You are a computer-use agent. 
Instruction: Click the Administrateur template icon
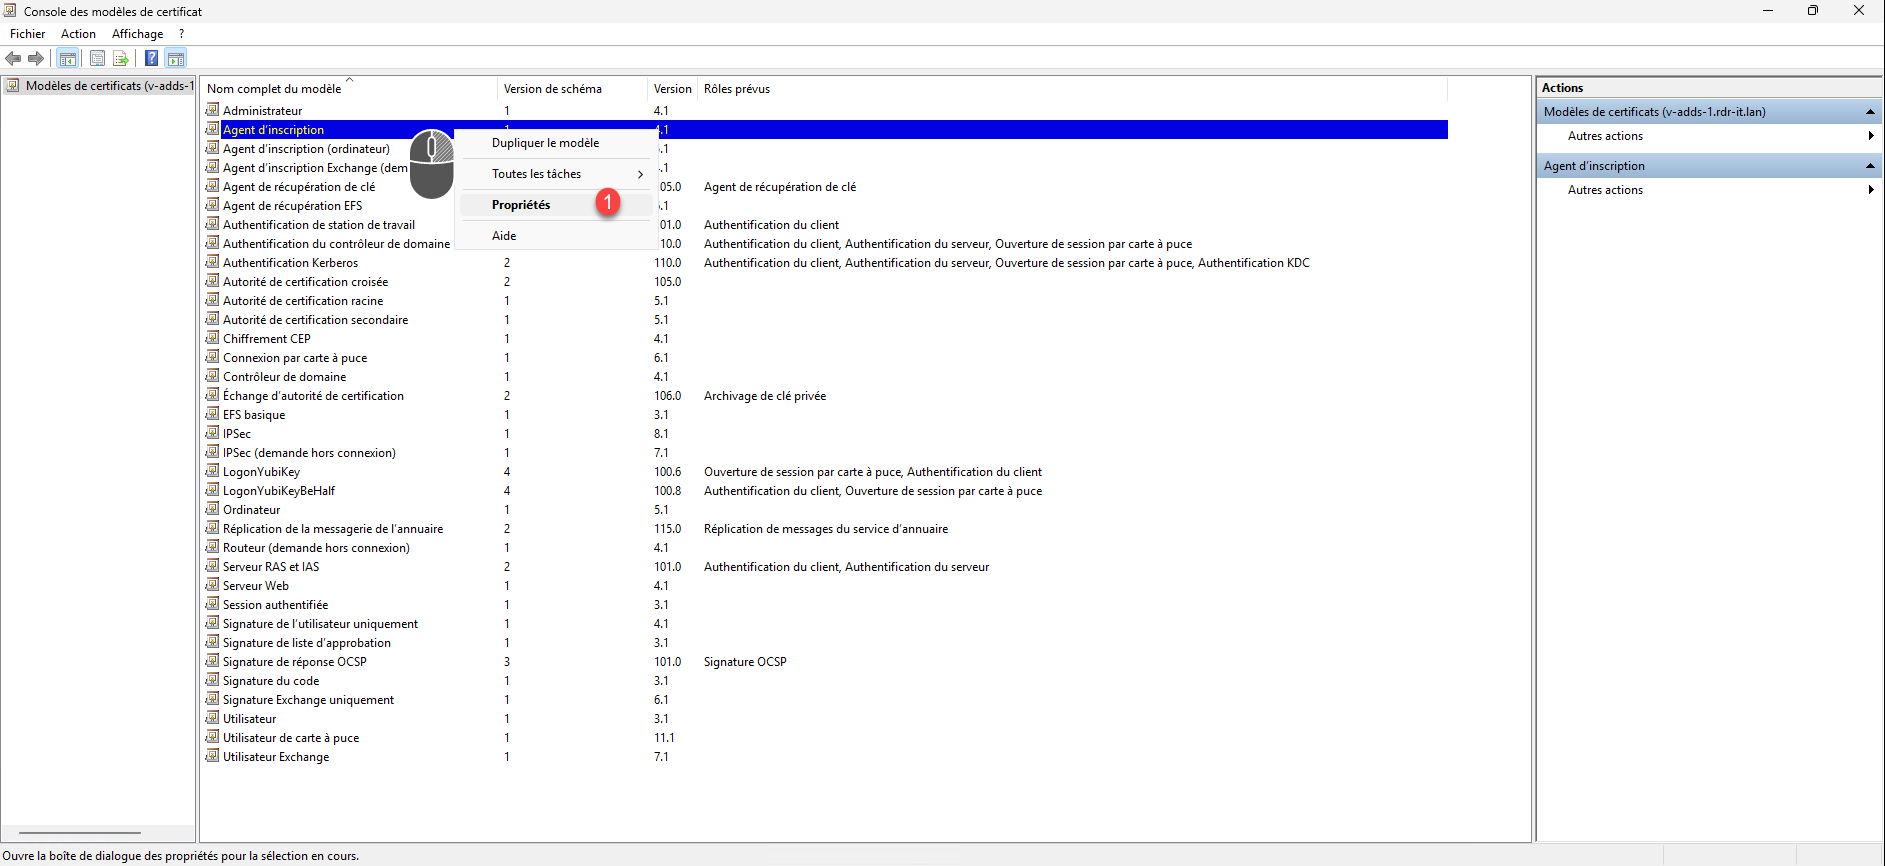tap(212, 110)
